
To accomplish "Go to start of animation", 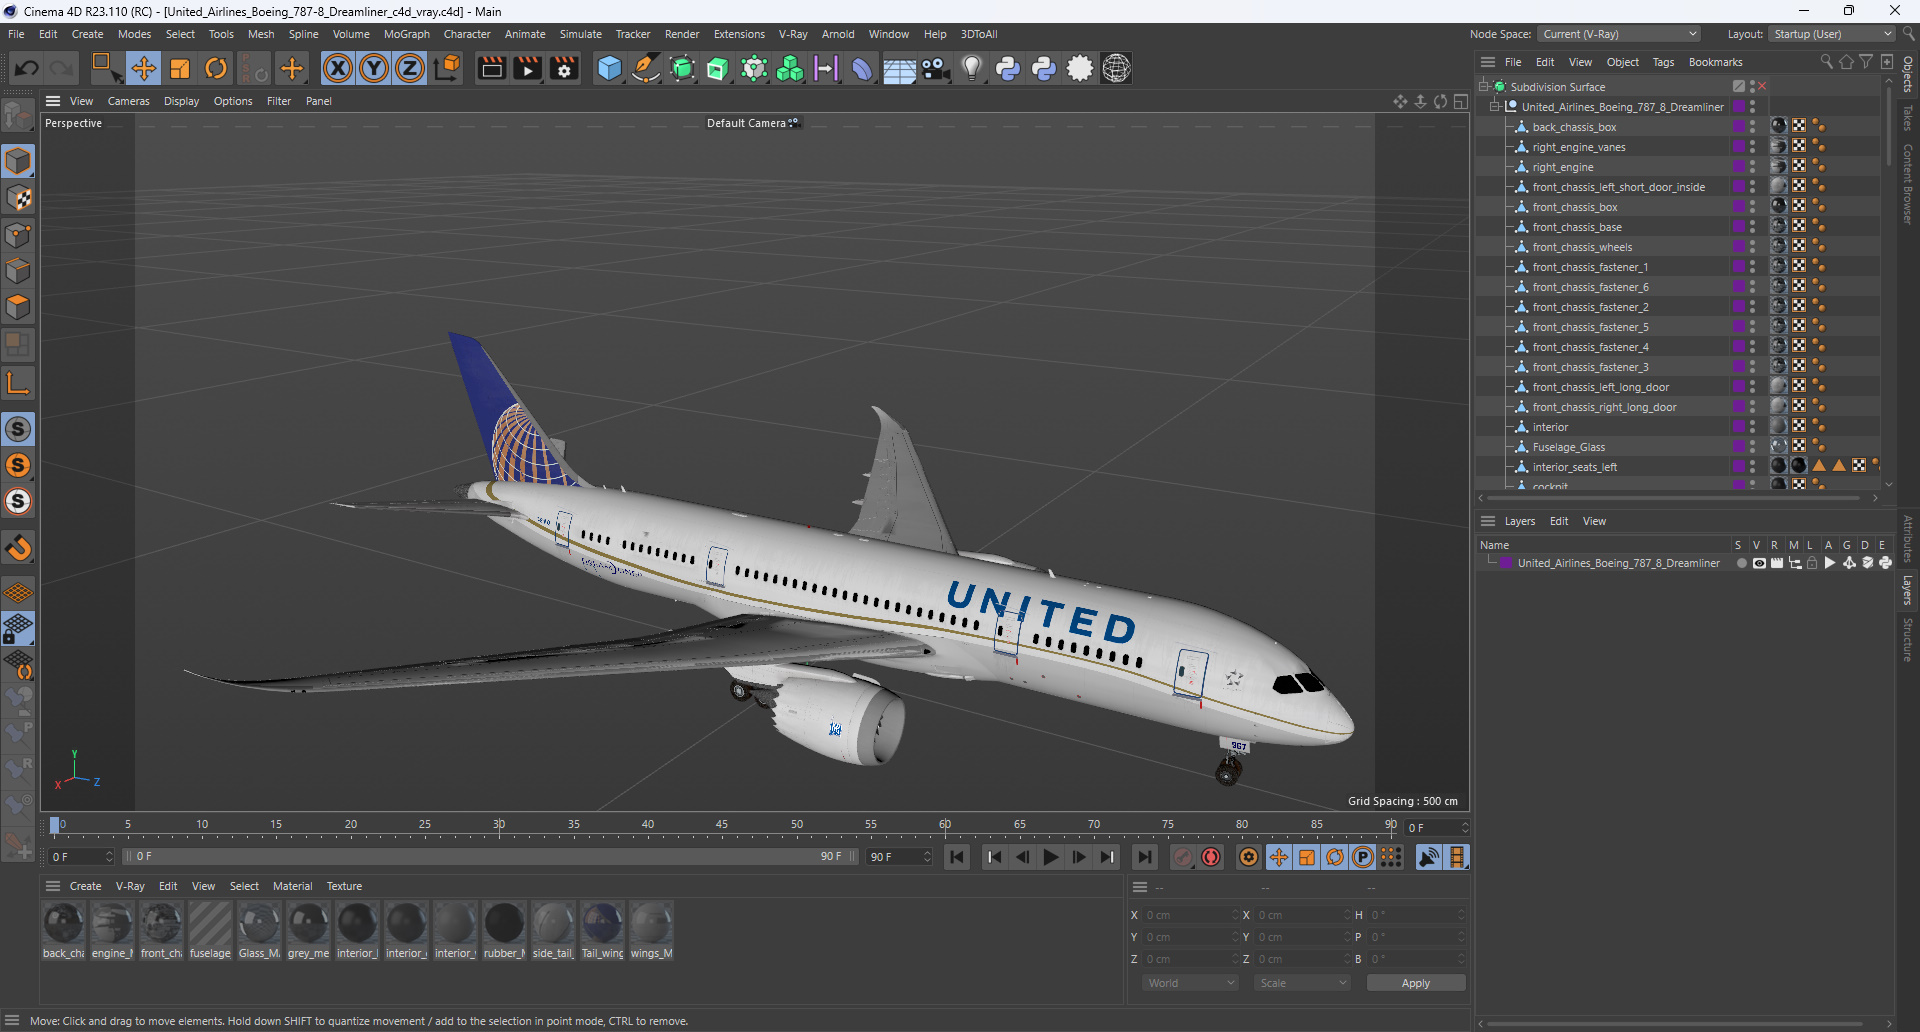I will [957, 857].
